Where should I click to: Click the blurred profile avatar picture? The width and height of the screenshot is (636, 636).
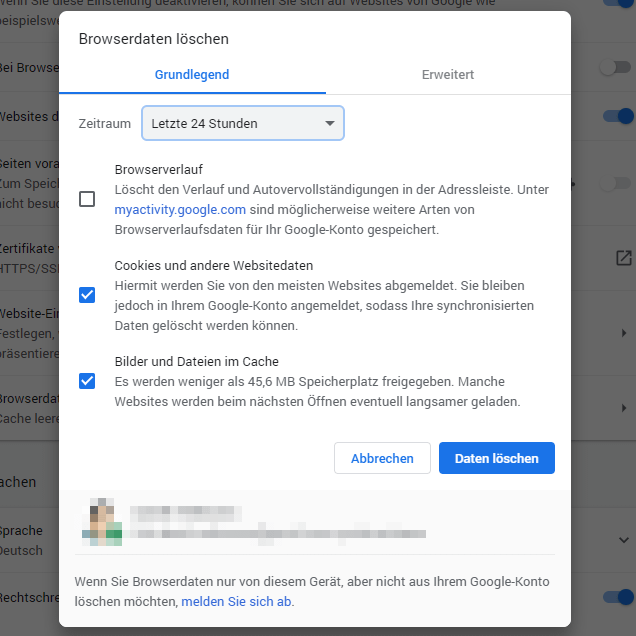point(102,522)
